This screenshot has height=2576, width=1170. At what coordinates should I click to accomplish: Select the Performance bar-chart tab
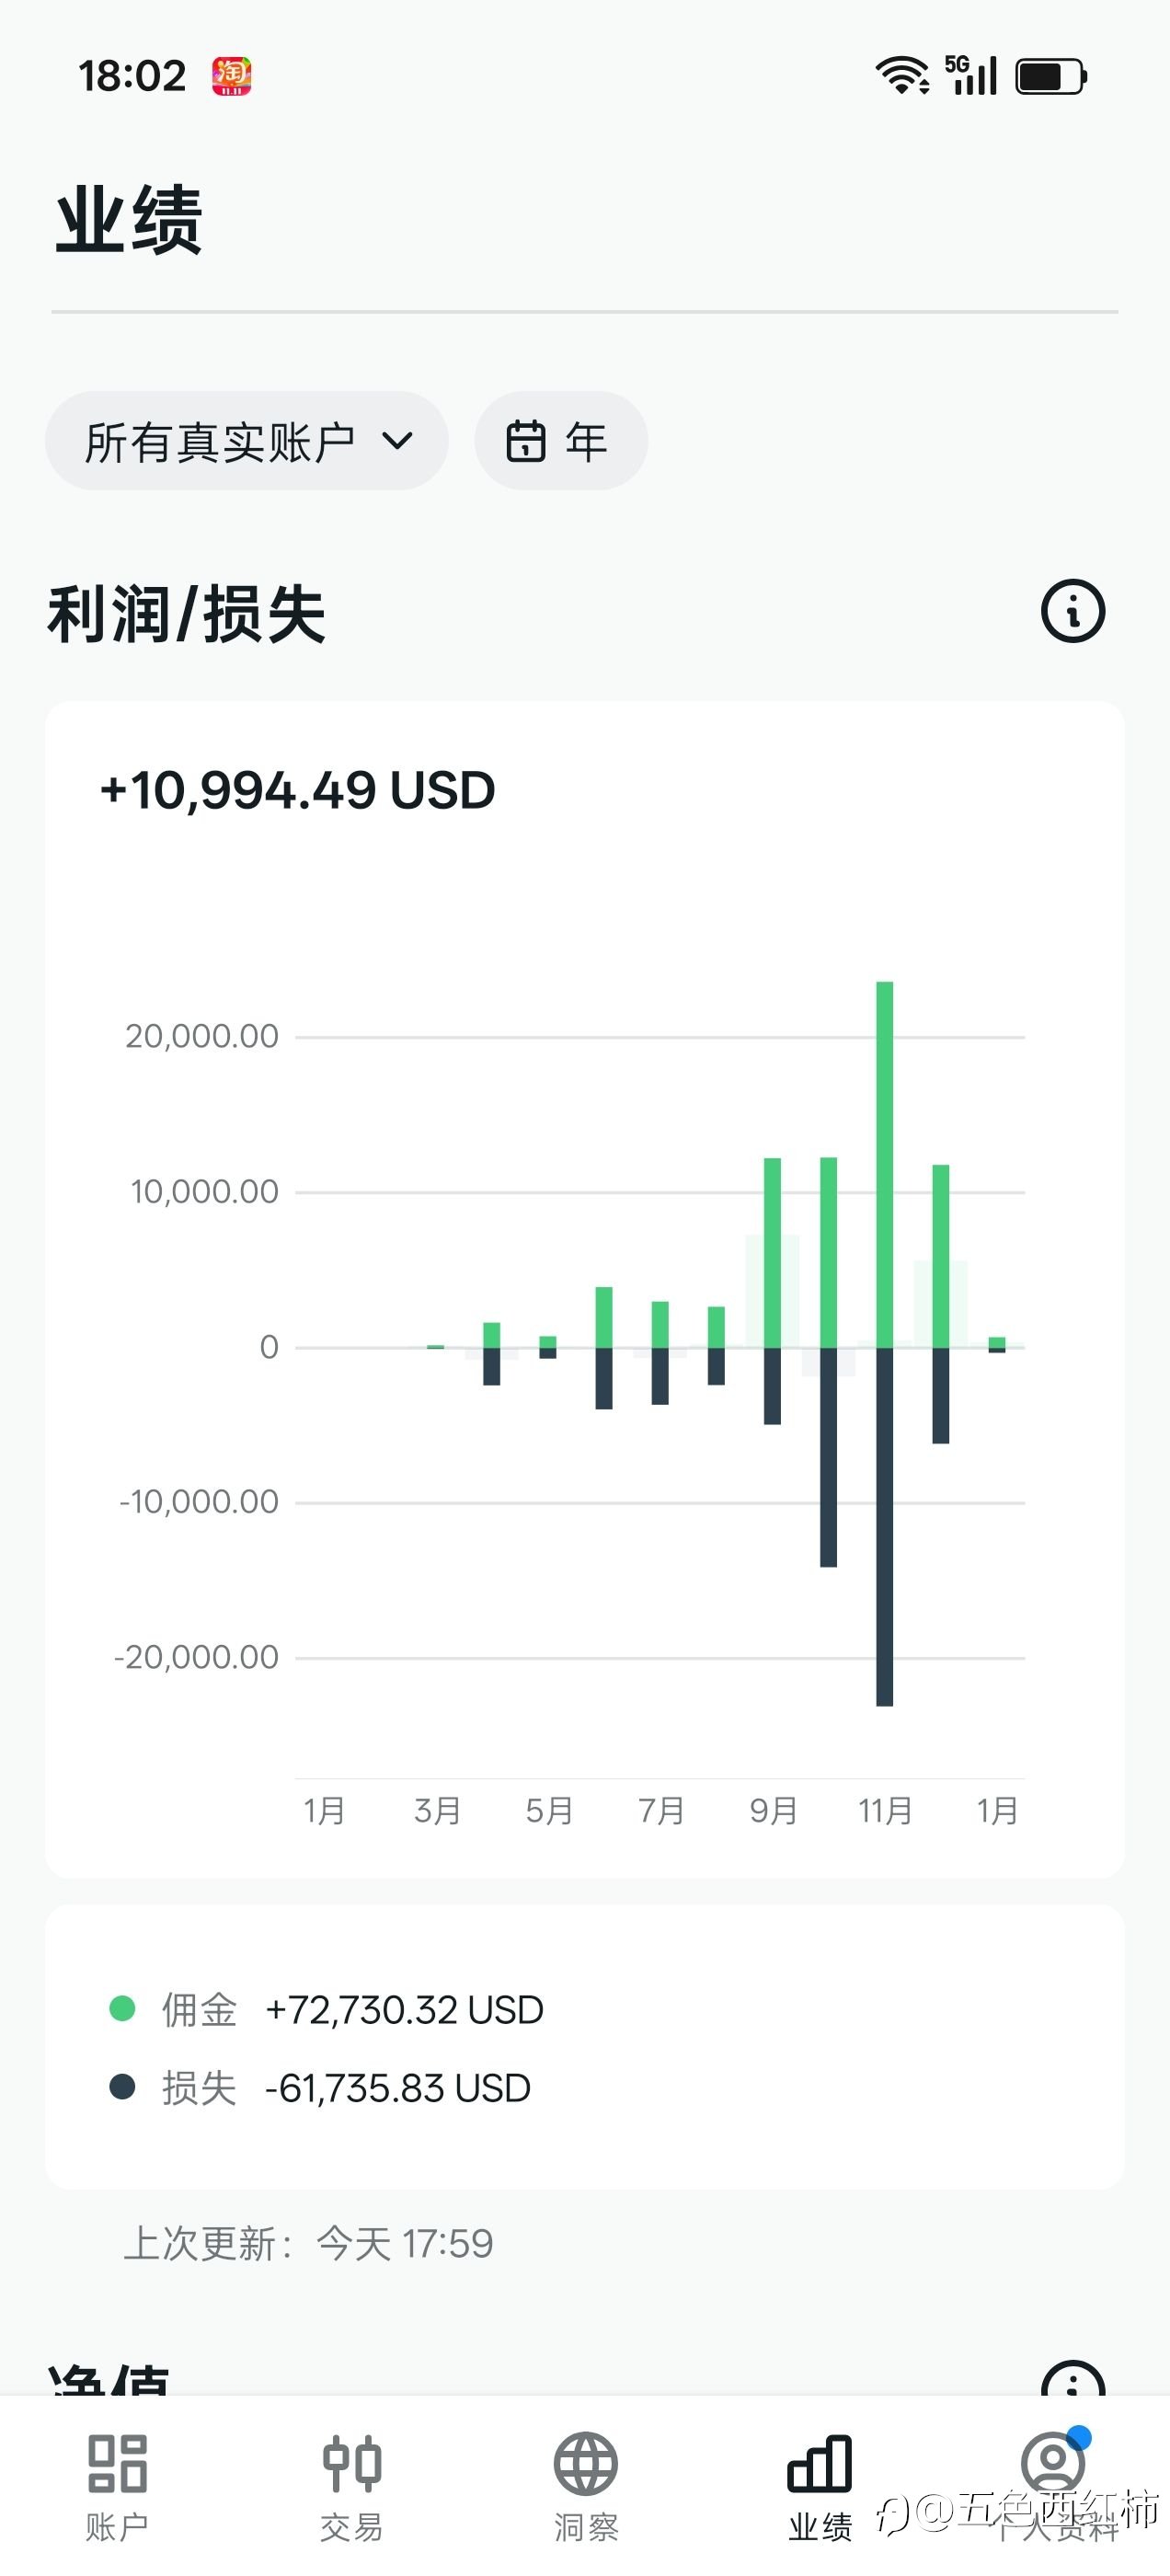(820, 2463)
